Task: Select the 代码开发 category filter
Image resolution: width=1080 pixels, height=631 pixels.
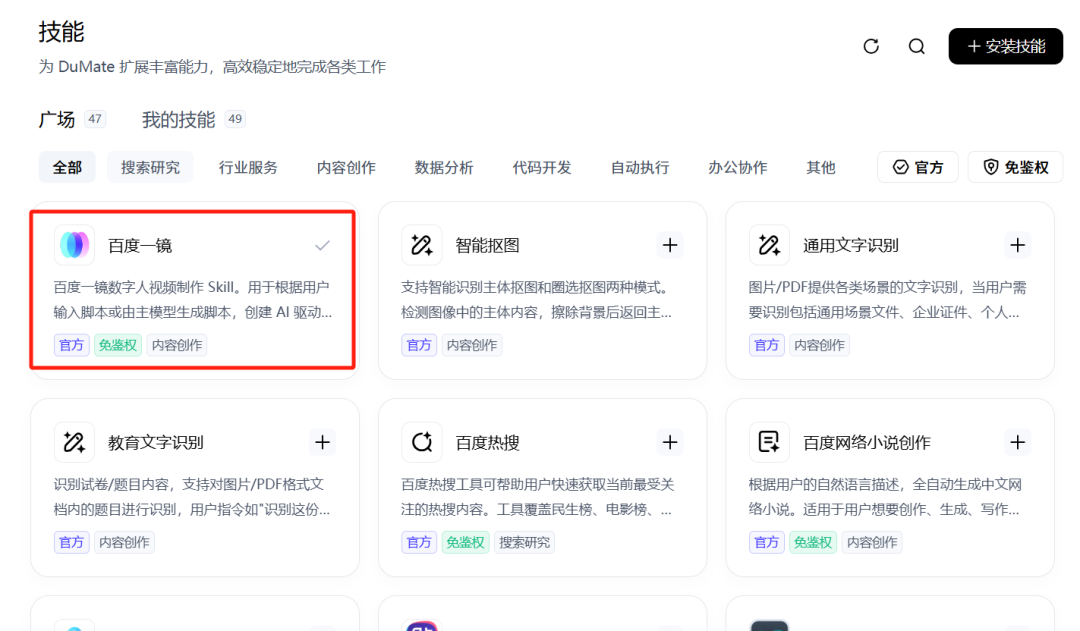Action: click(x=541, y=167)
